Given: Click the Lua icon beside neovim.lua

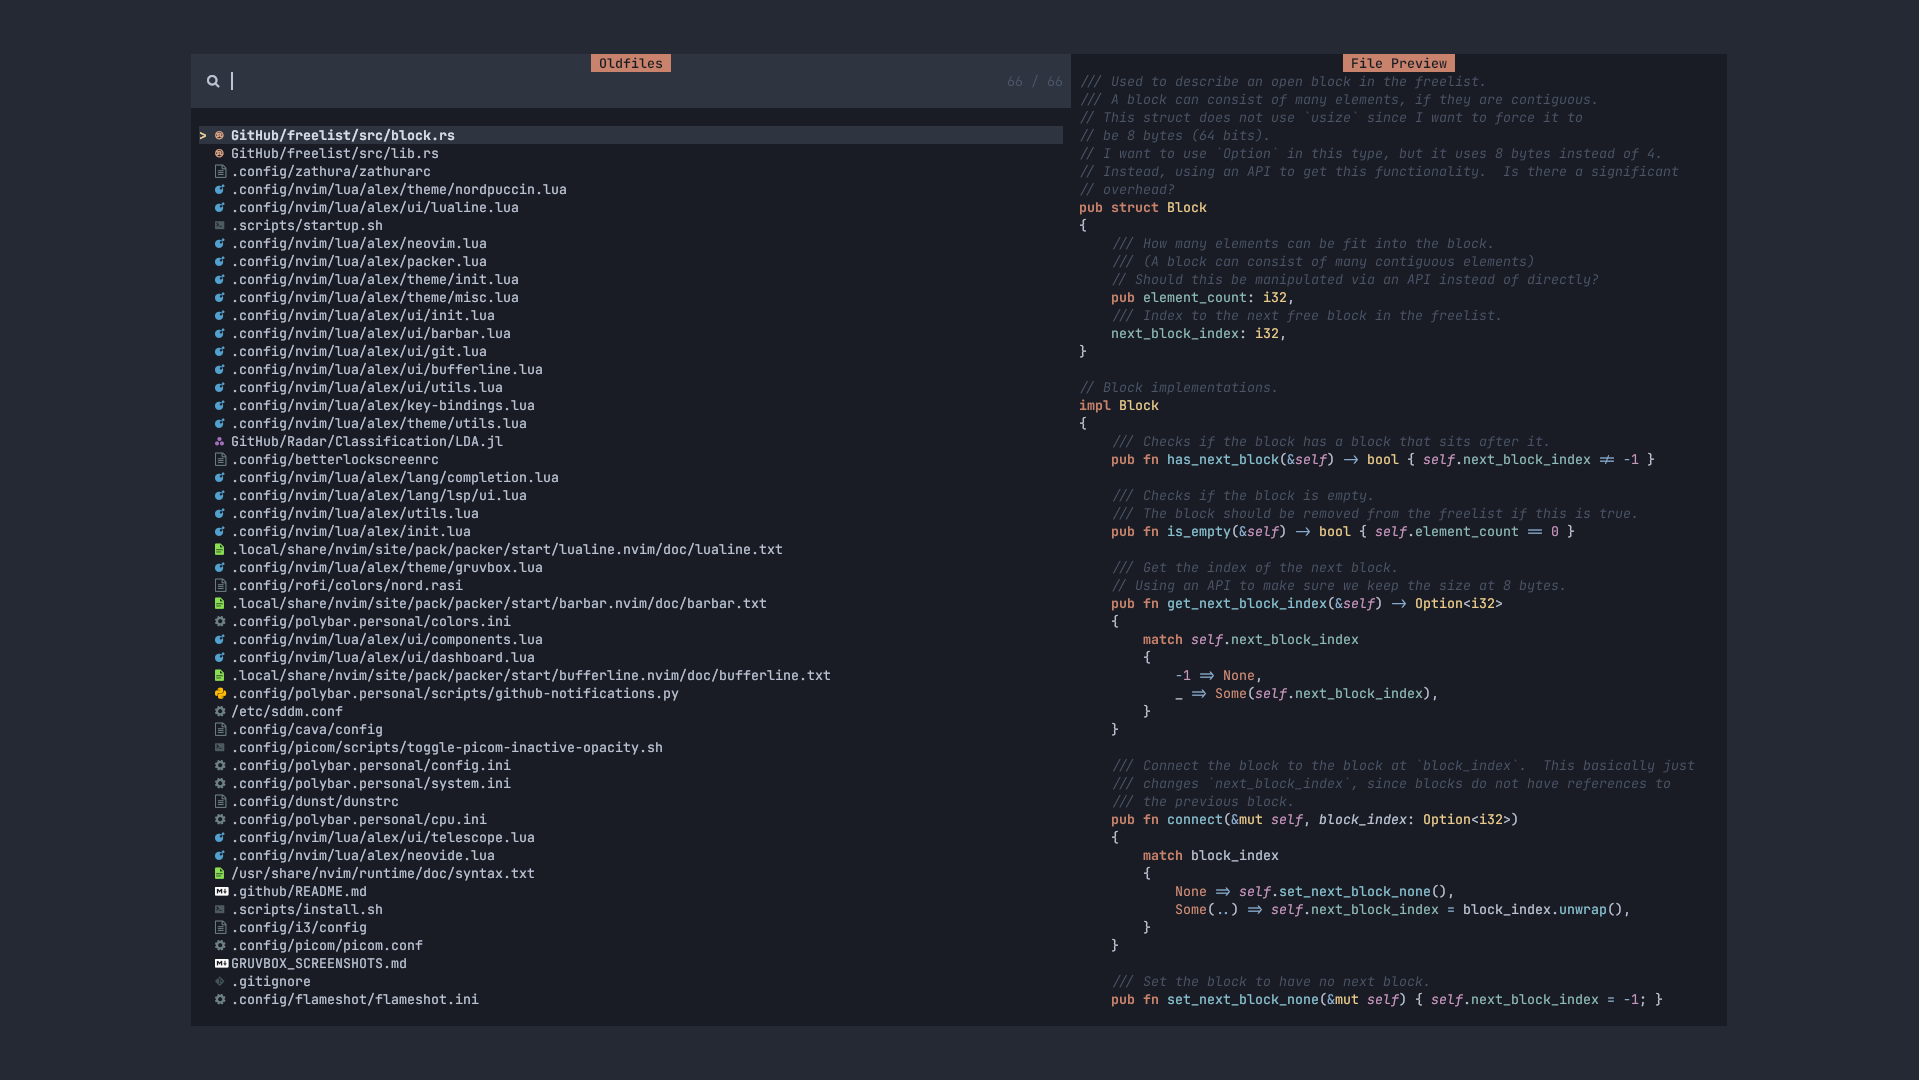Looking at the screenshot, I should pos(219,243).
